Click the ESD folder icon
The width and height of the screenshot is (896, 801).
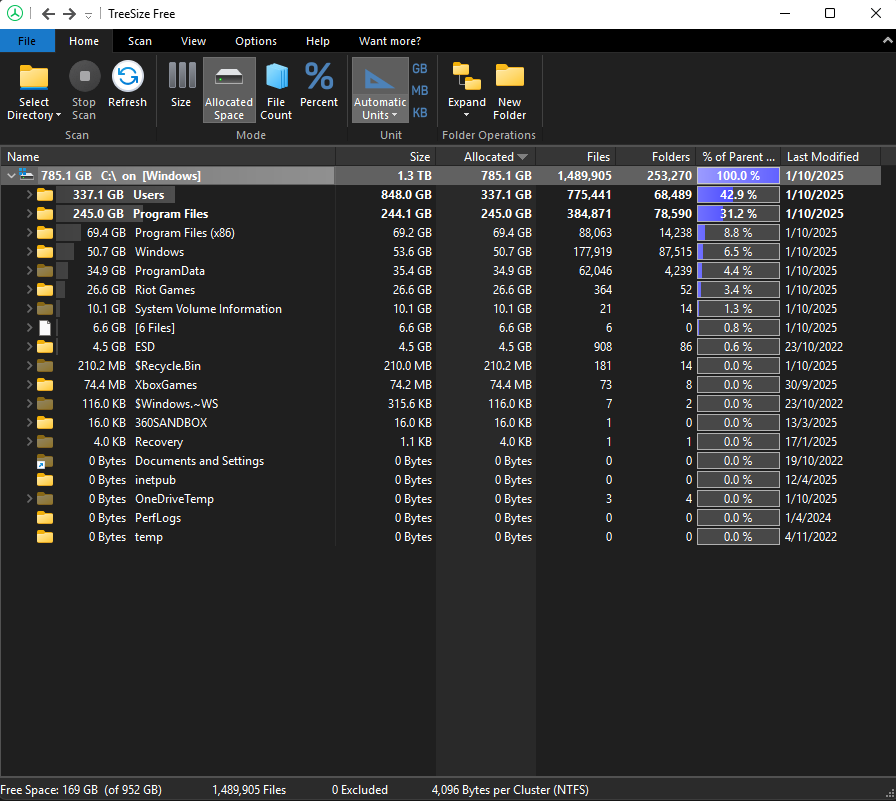click(45, 347)
